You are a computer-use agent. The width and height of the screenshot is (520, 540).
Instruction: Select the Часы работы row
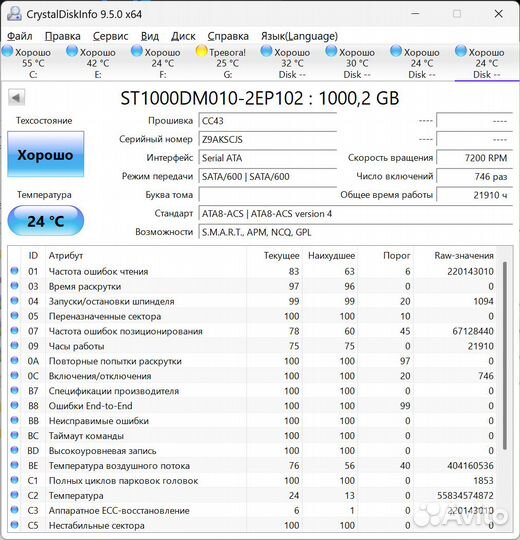(x=252, y=346)
